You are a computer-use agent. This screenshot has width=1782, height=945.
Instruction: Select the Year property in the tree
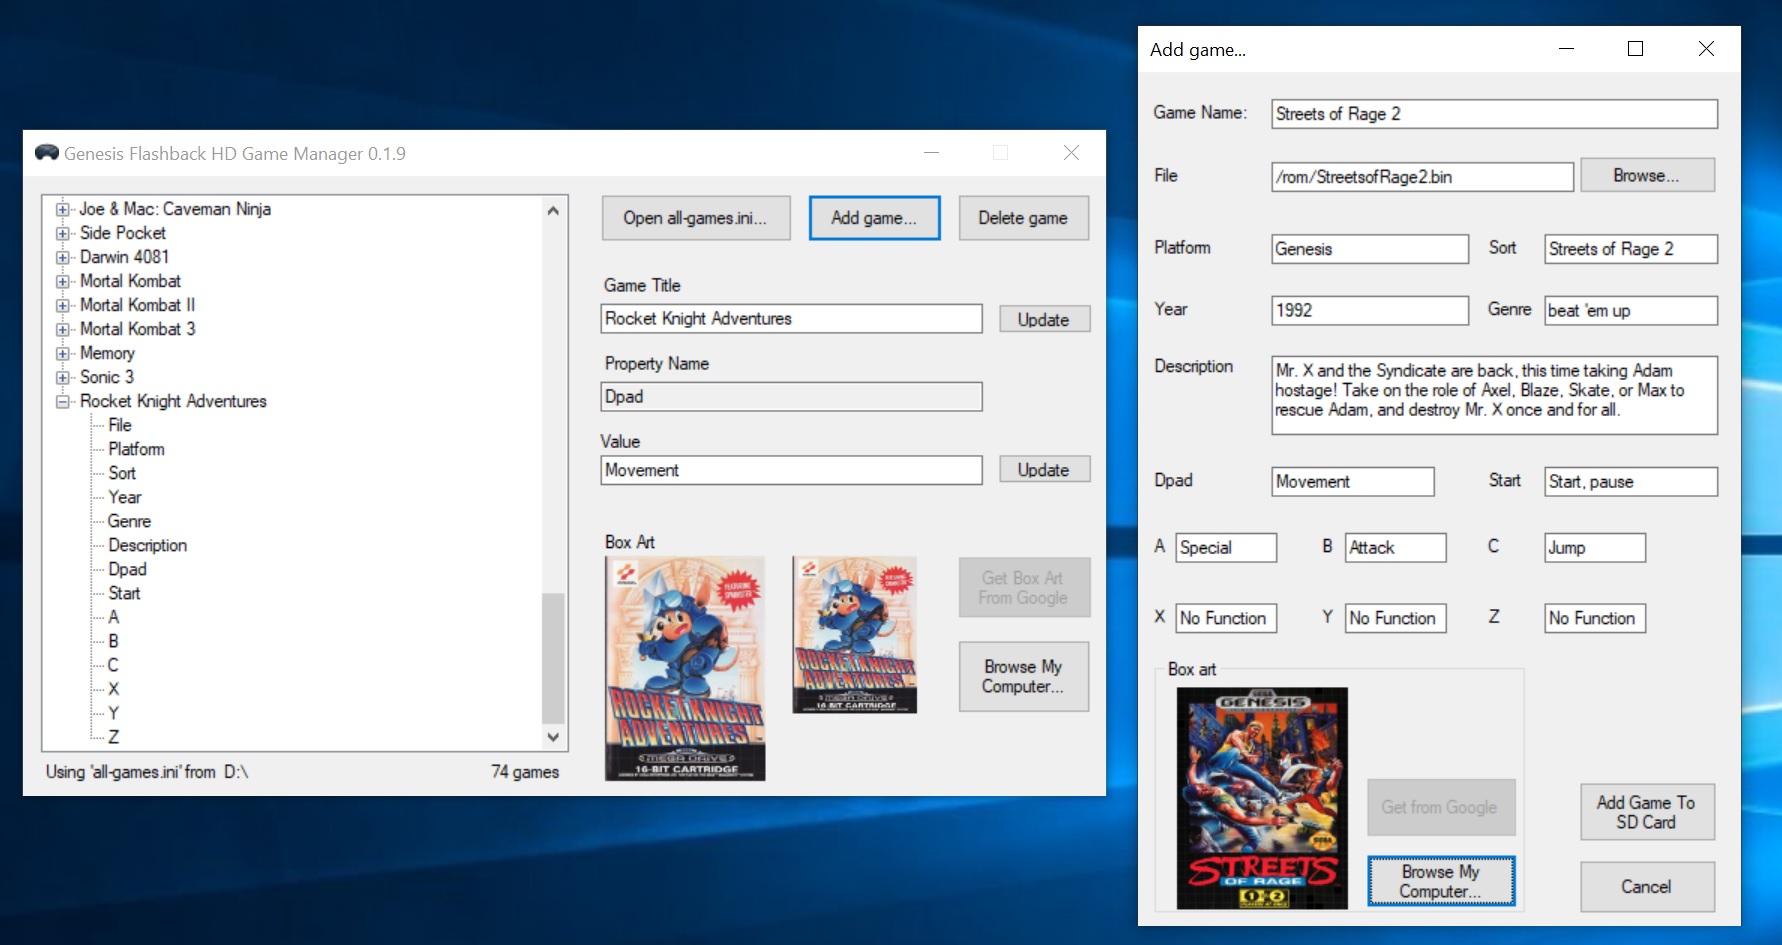(x=125, y=497)
